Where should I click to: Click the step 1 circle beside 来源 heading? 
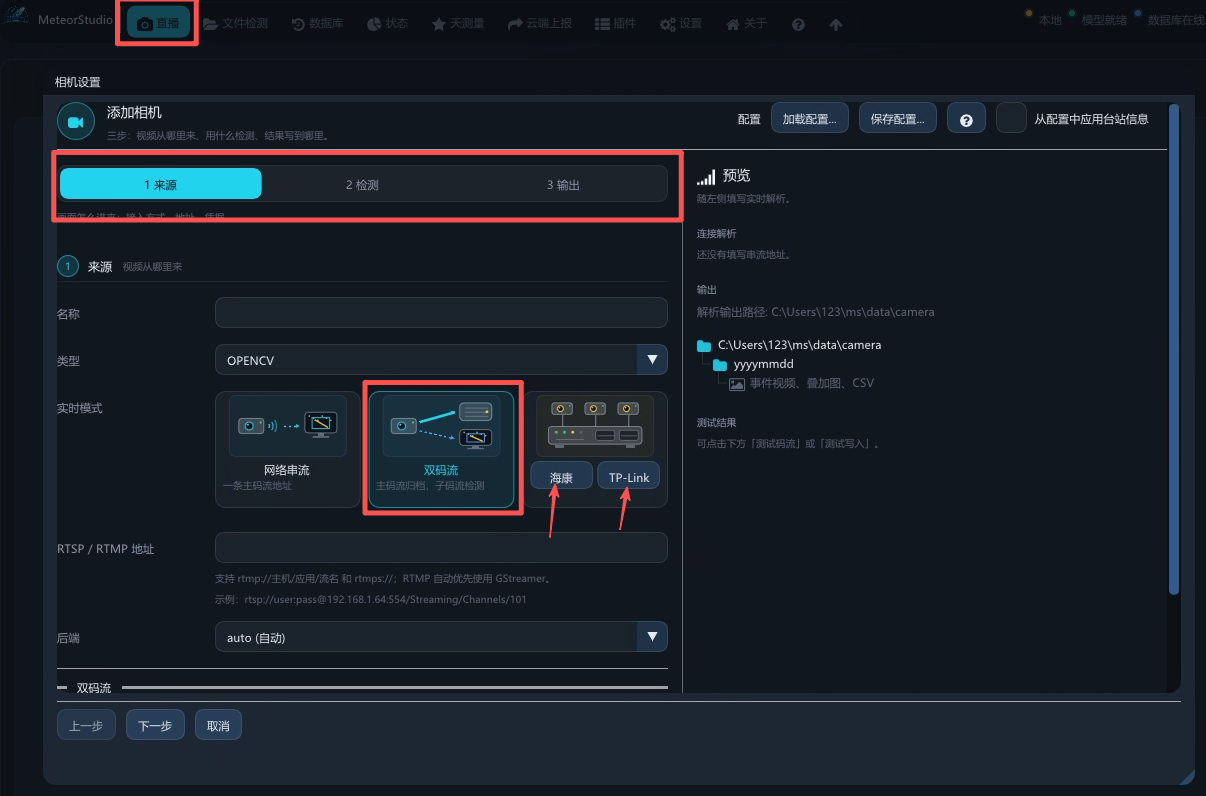[x=68, y=266]
